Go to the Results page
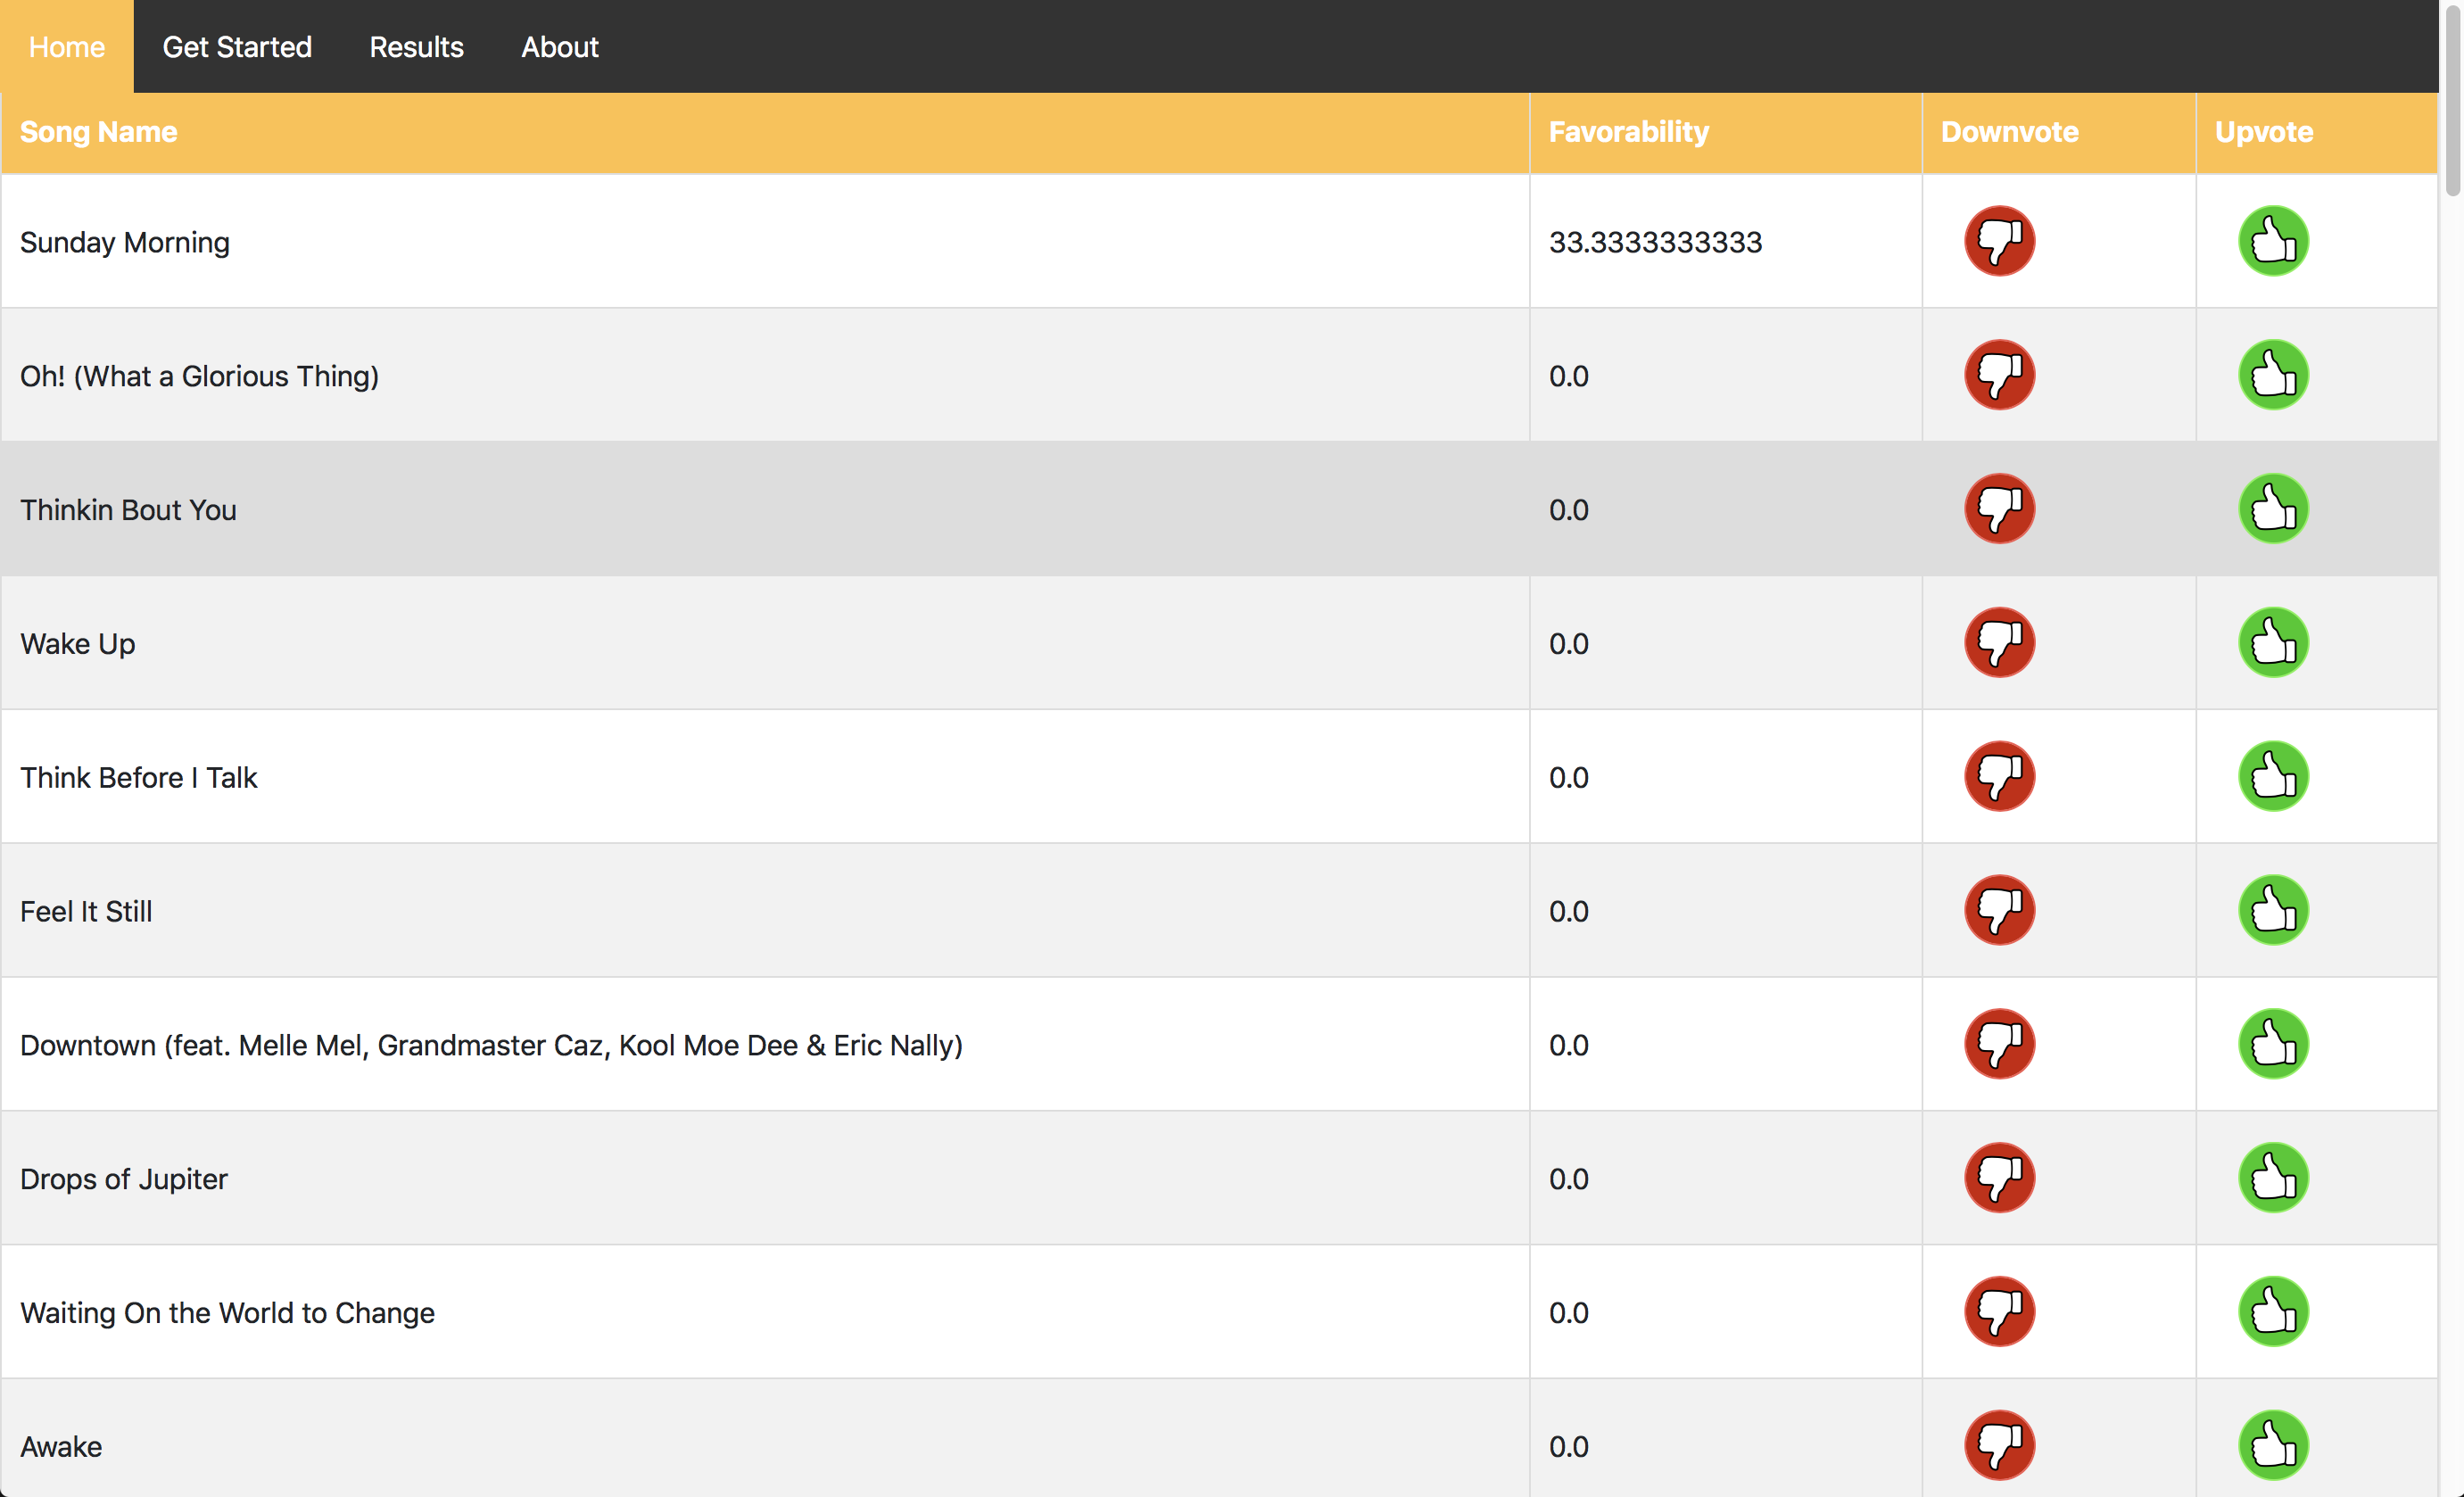 coord(416,47)
